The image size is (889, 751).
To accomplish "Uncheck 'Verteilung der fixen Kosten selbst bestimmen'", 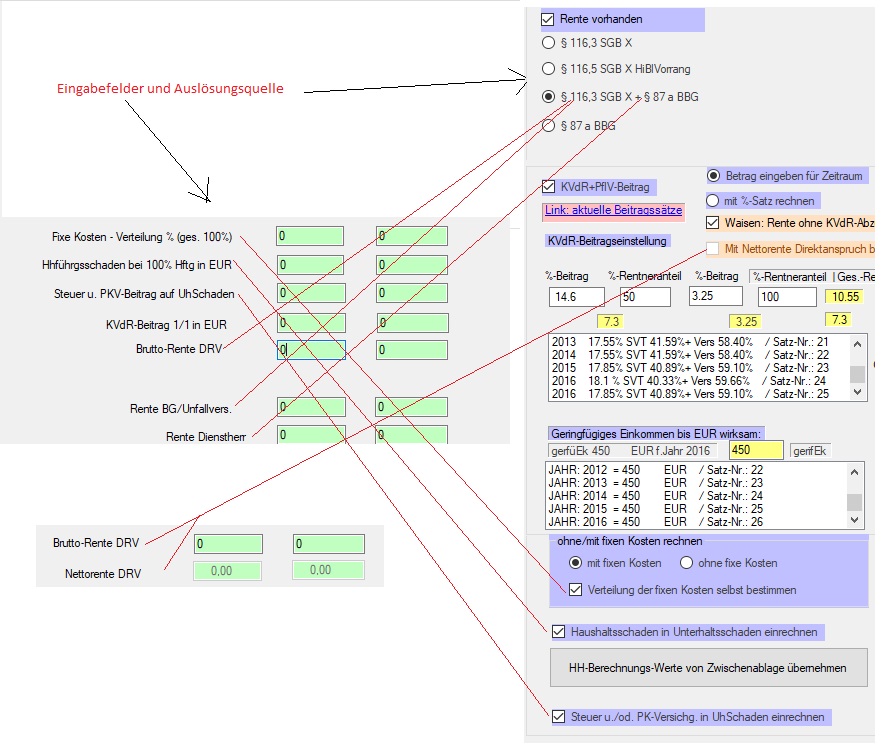I will (576, 590).
